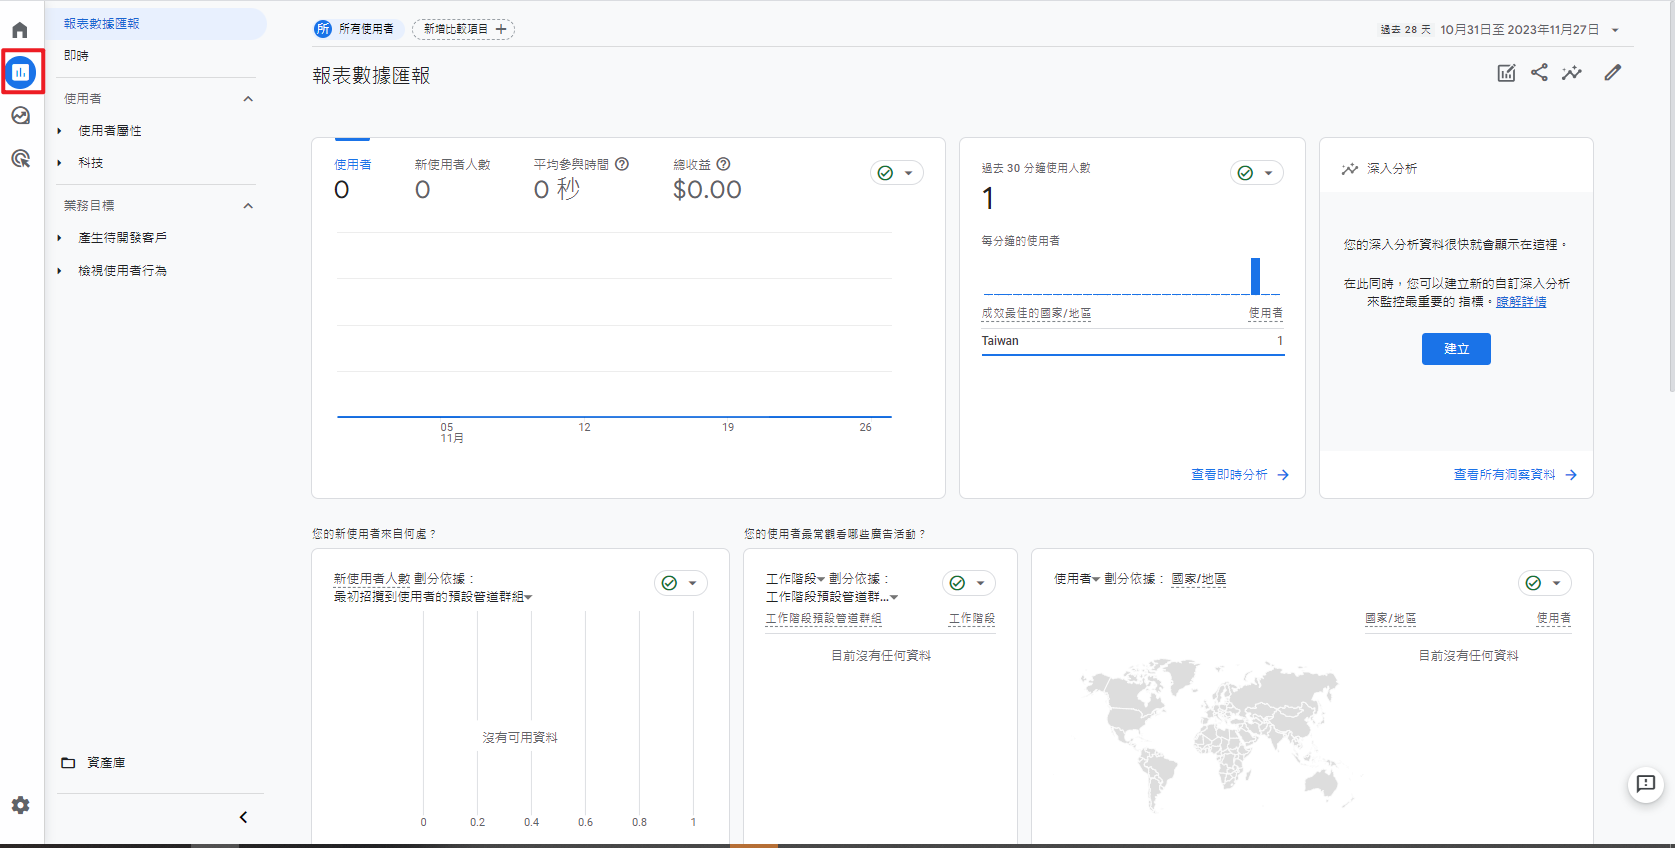This screenshot has width=1675, height=848.
Task: Click 所有使用者 comparison chip
Action: click(x=358, y=29)
